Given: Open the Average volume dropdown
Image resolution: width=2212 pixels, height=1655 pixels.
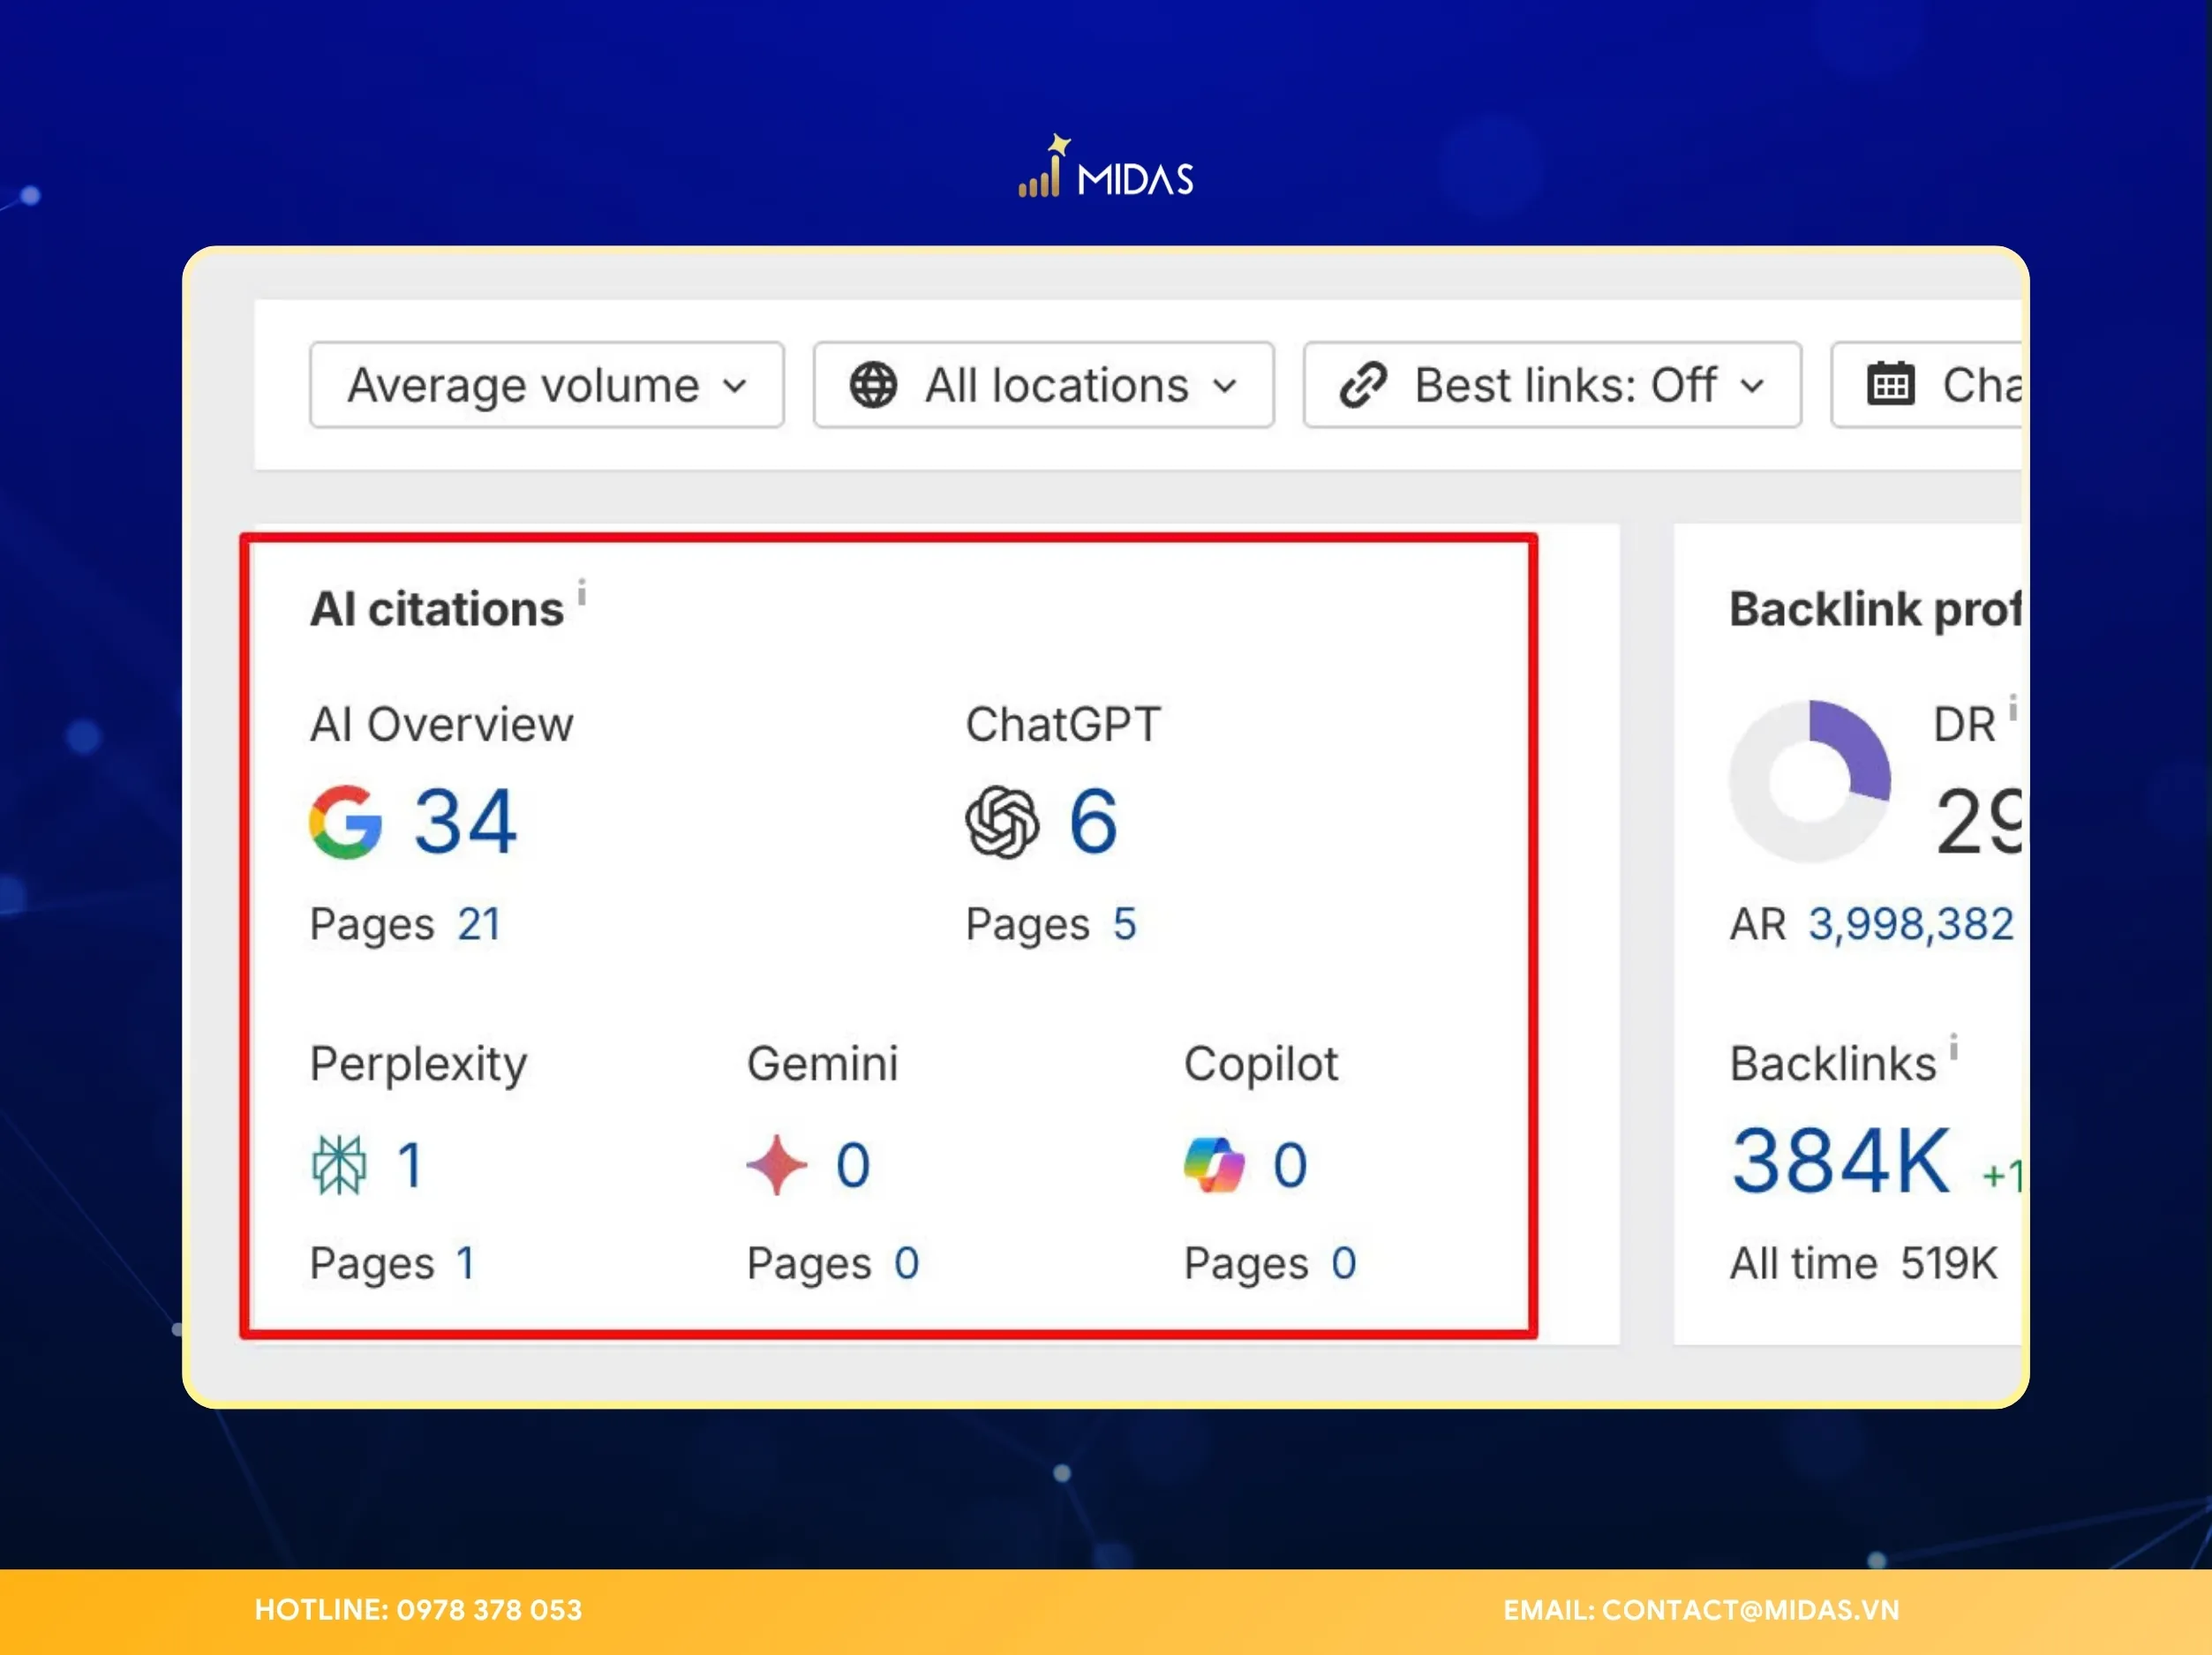Looking at the screenshot, I should click(546, 385).
